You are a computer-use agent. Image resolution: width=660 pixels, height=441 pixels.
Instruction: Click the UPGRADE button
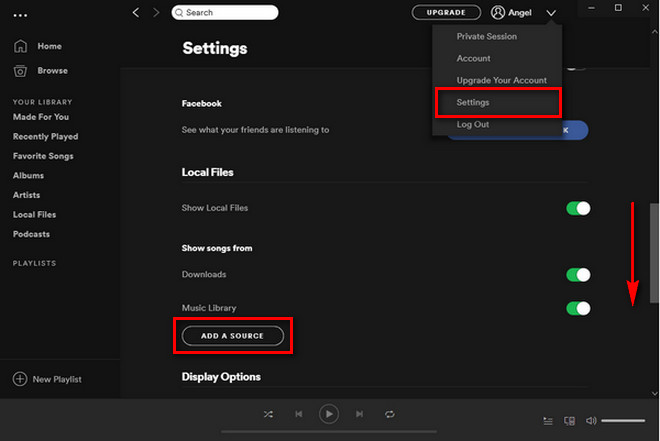[x=446, y=13]
